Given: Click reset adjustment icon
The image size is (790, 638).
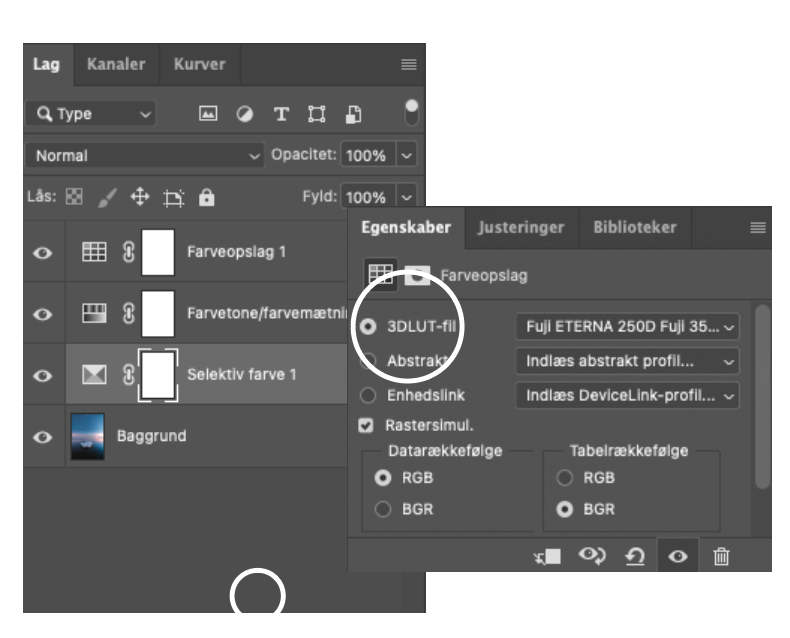Looking at the screenshot, I should coord(635,556).
